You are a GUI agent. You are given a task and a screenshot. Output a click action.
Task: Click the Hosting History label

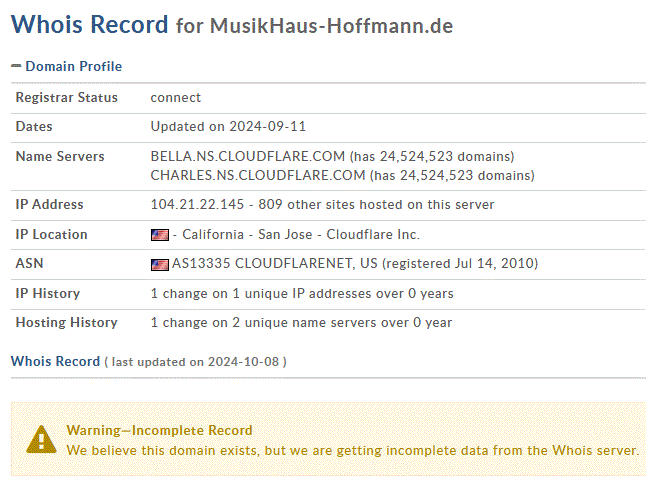point(66,322)
